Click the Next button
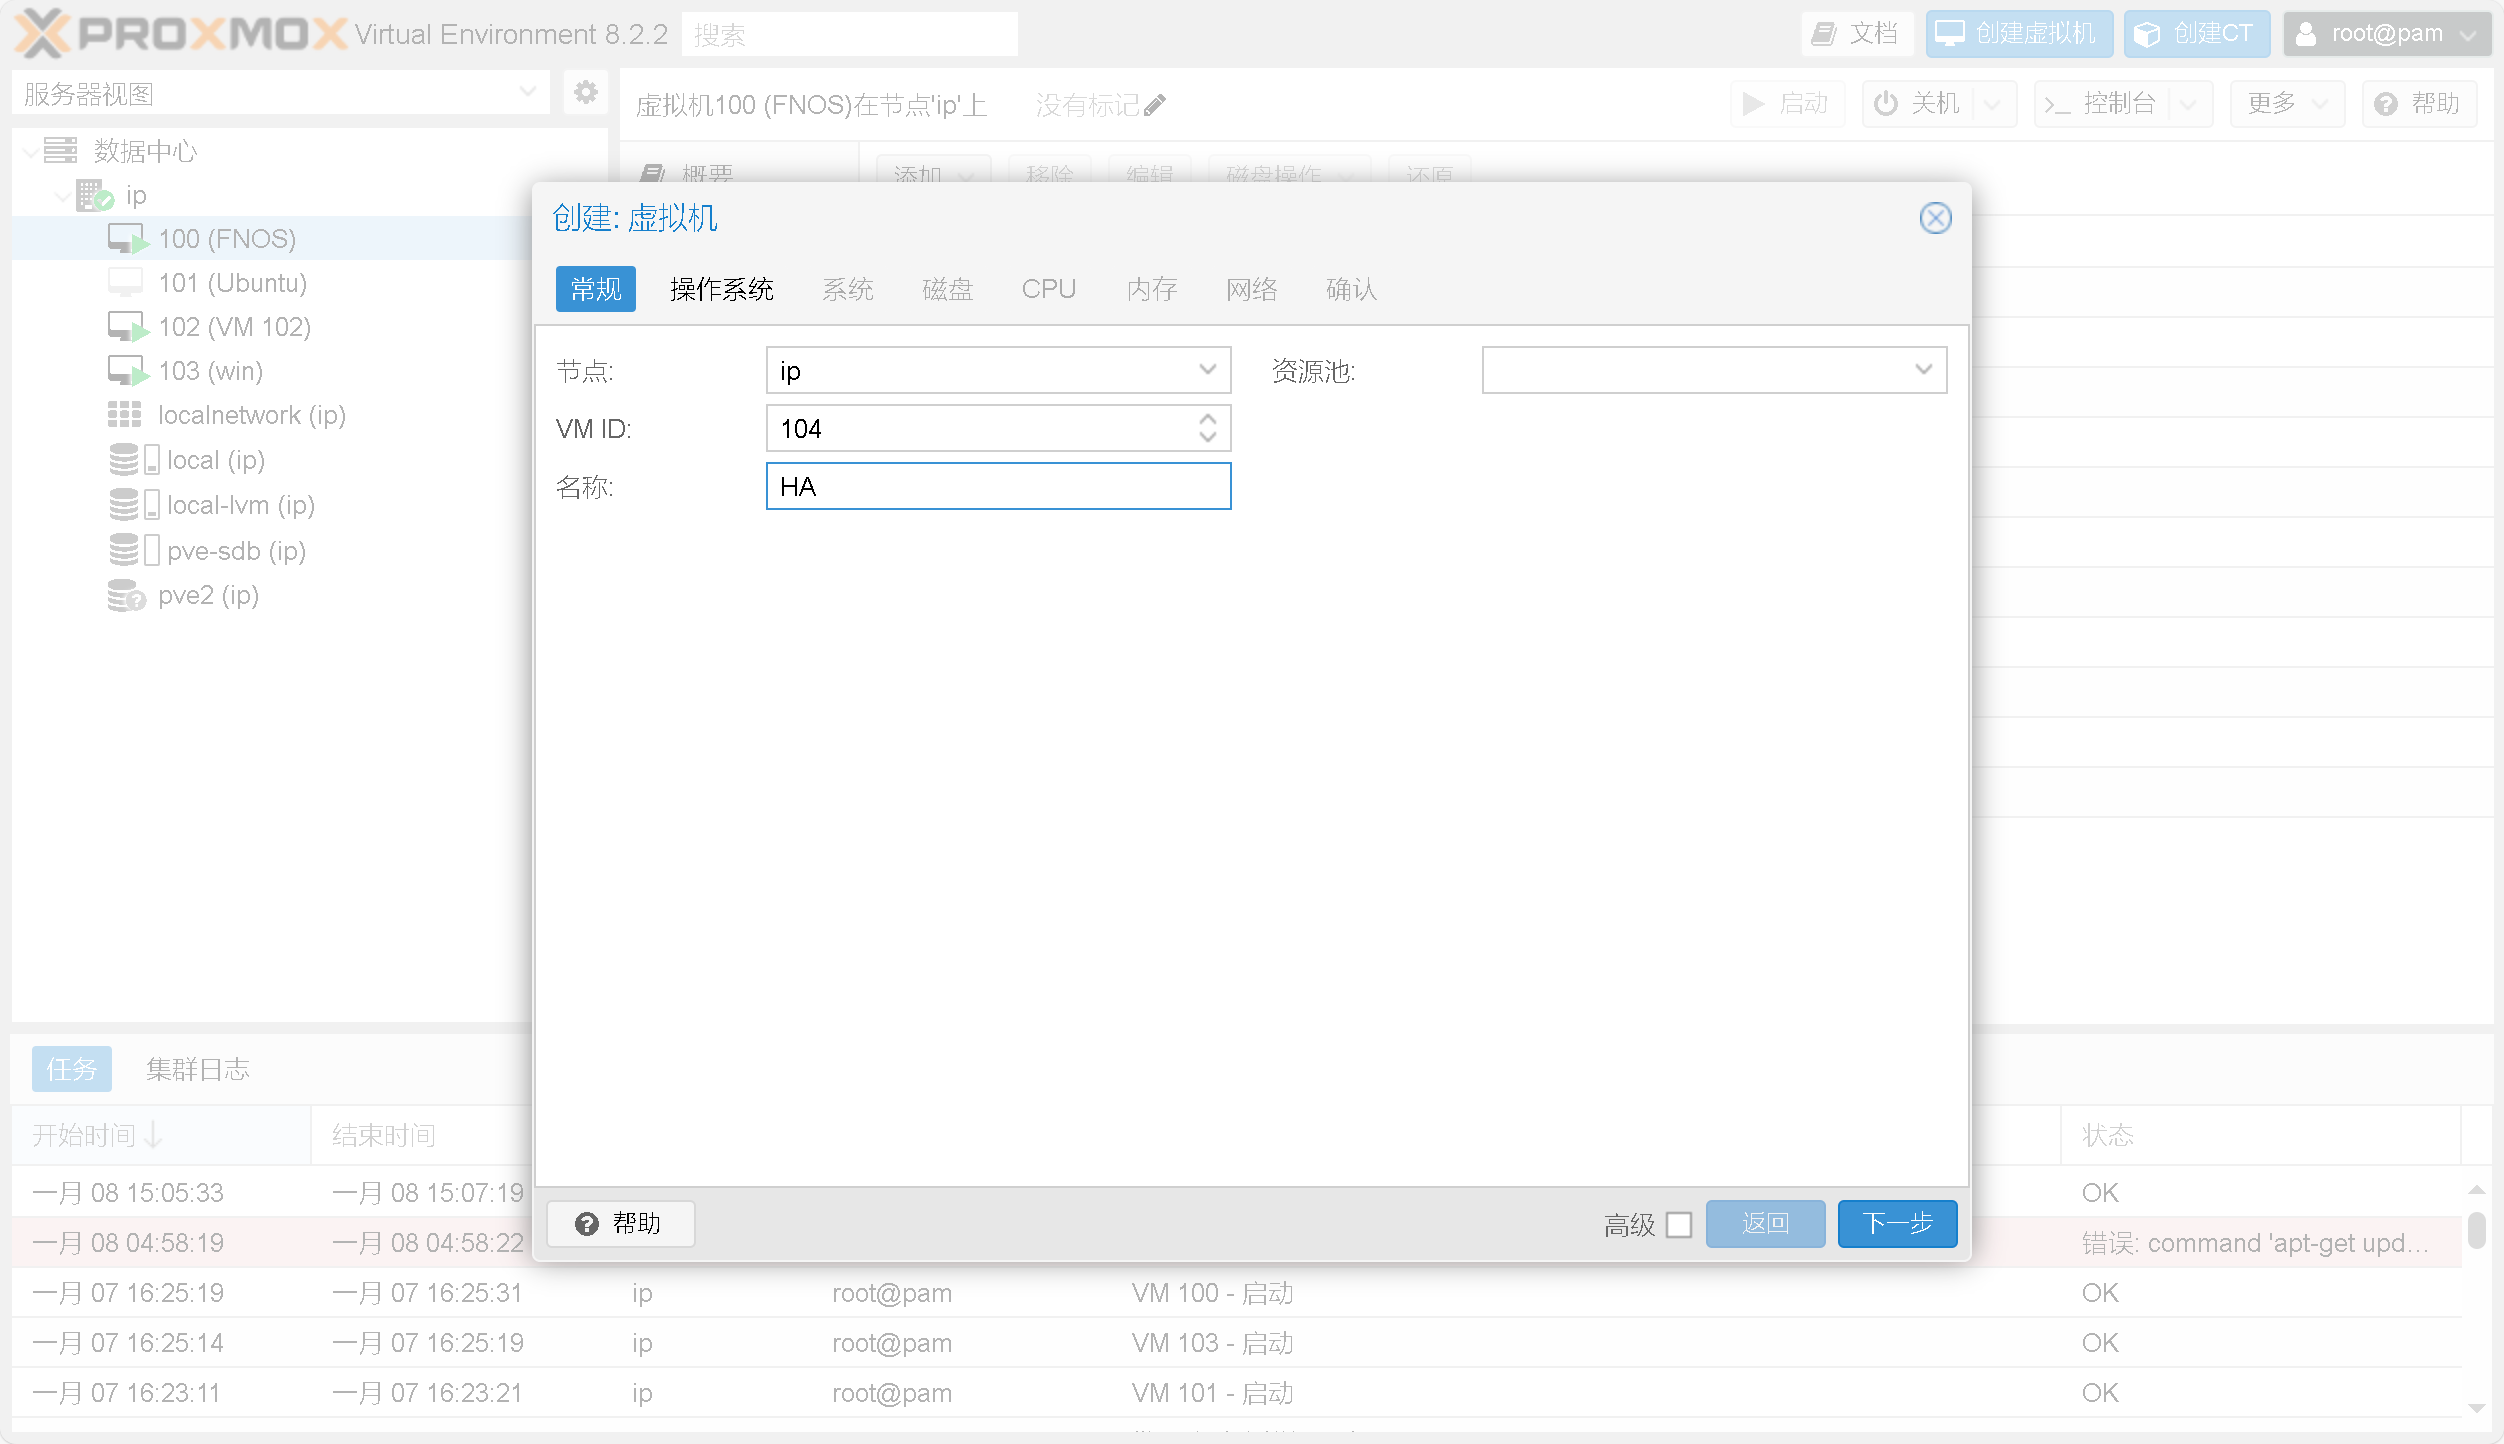The image size is (2504, 1444). (x=1897, y=1223)
